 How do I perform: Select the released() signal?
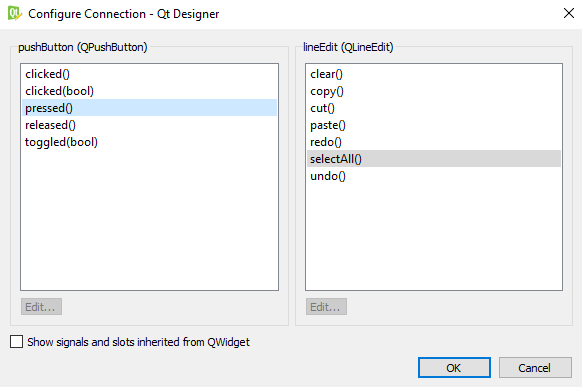tap(149, 125)
